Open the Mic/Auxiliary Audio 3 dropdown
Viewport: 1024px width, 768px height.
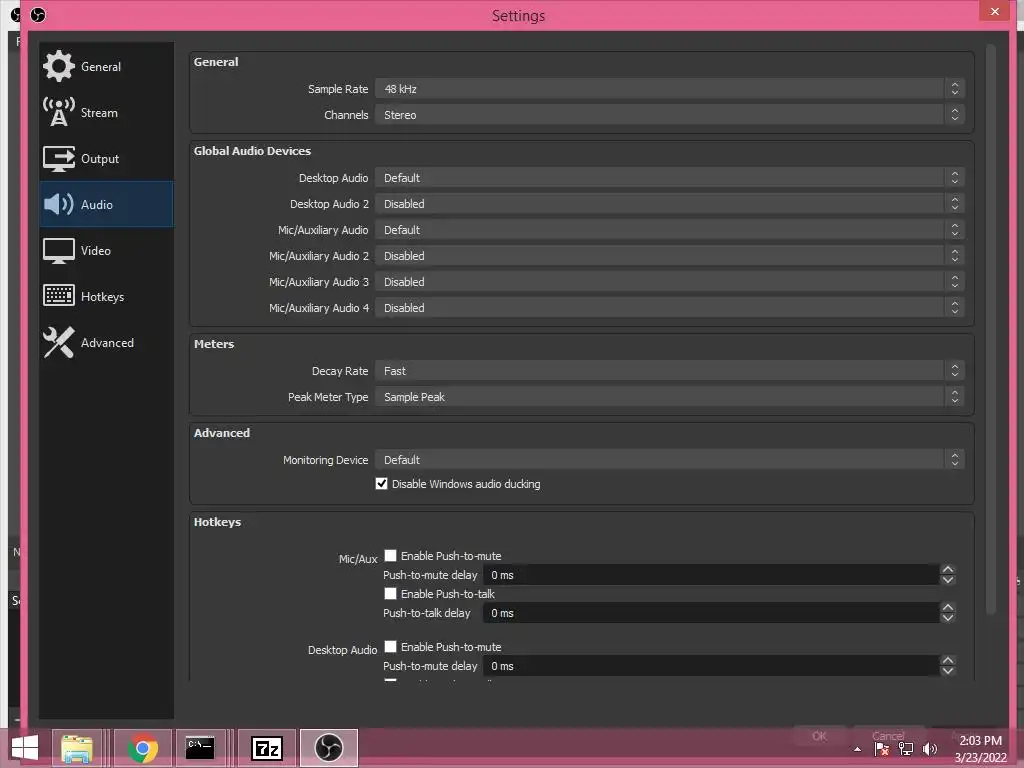click(669, 282)
